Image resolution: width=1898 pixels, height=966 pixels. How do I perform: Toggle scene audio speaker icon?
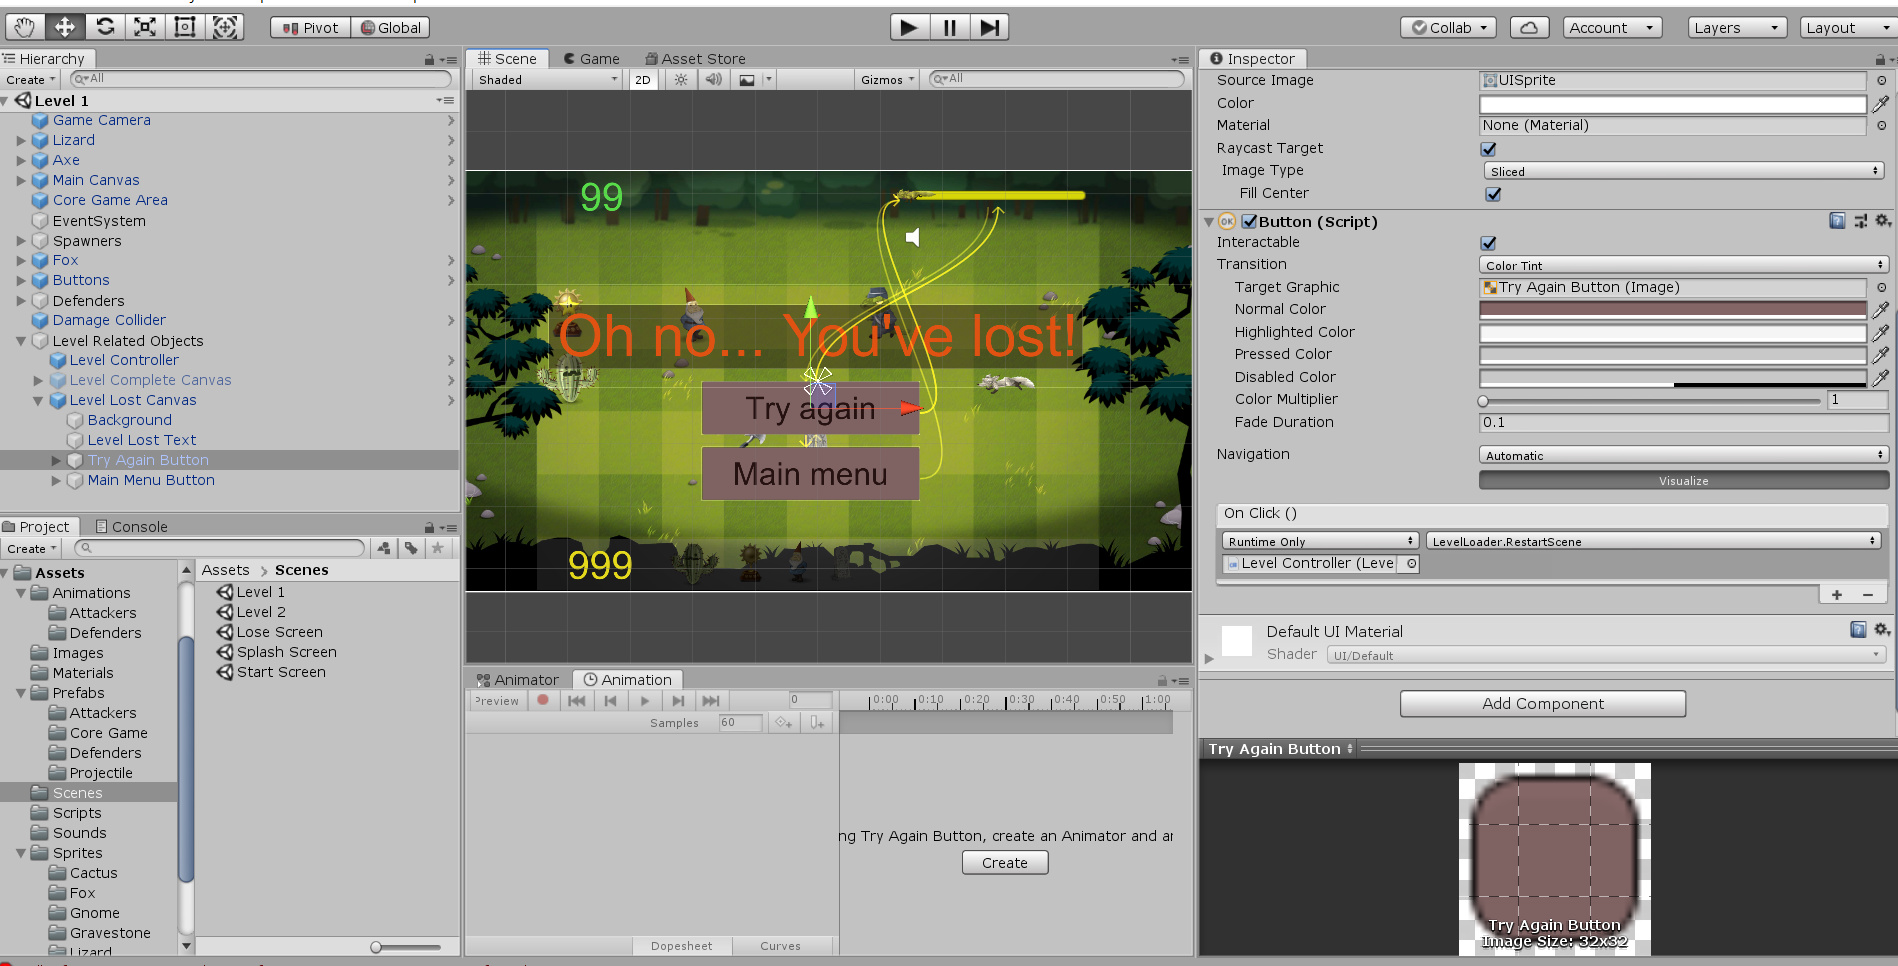point(713,80)
